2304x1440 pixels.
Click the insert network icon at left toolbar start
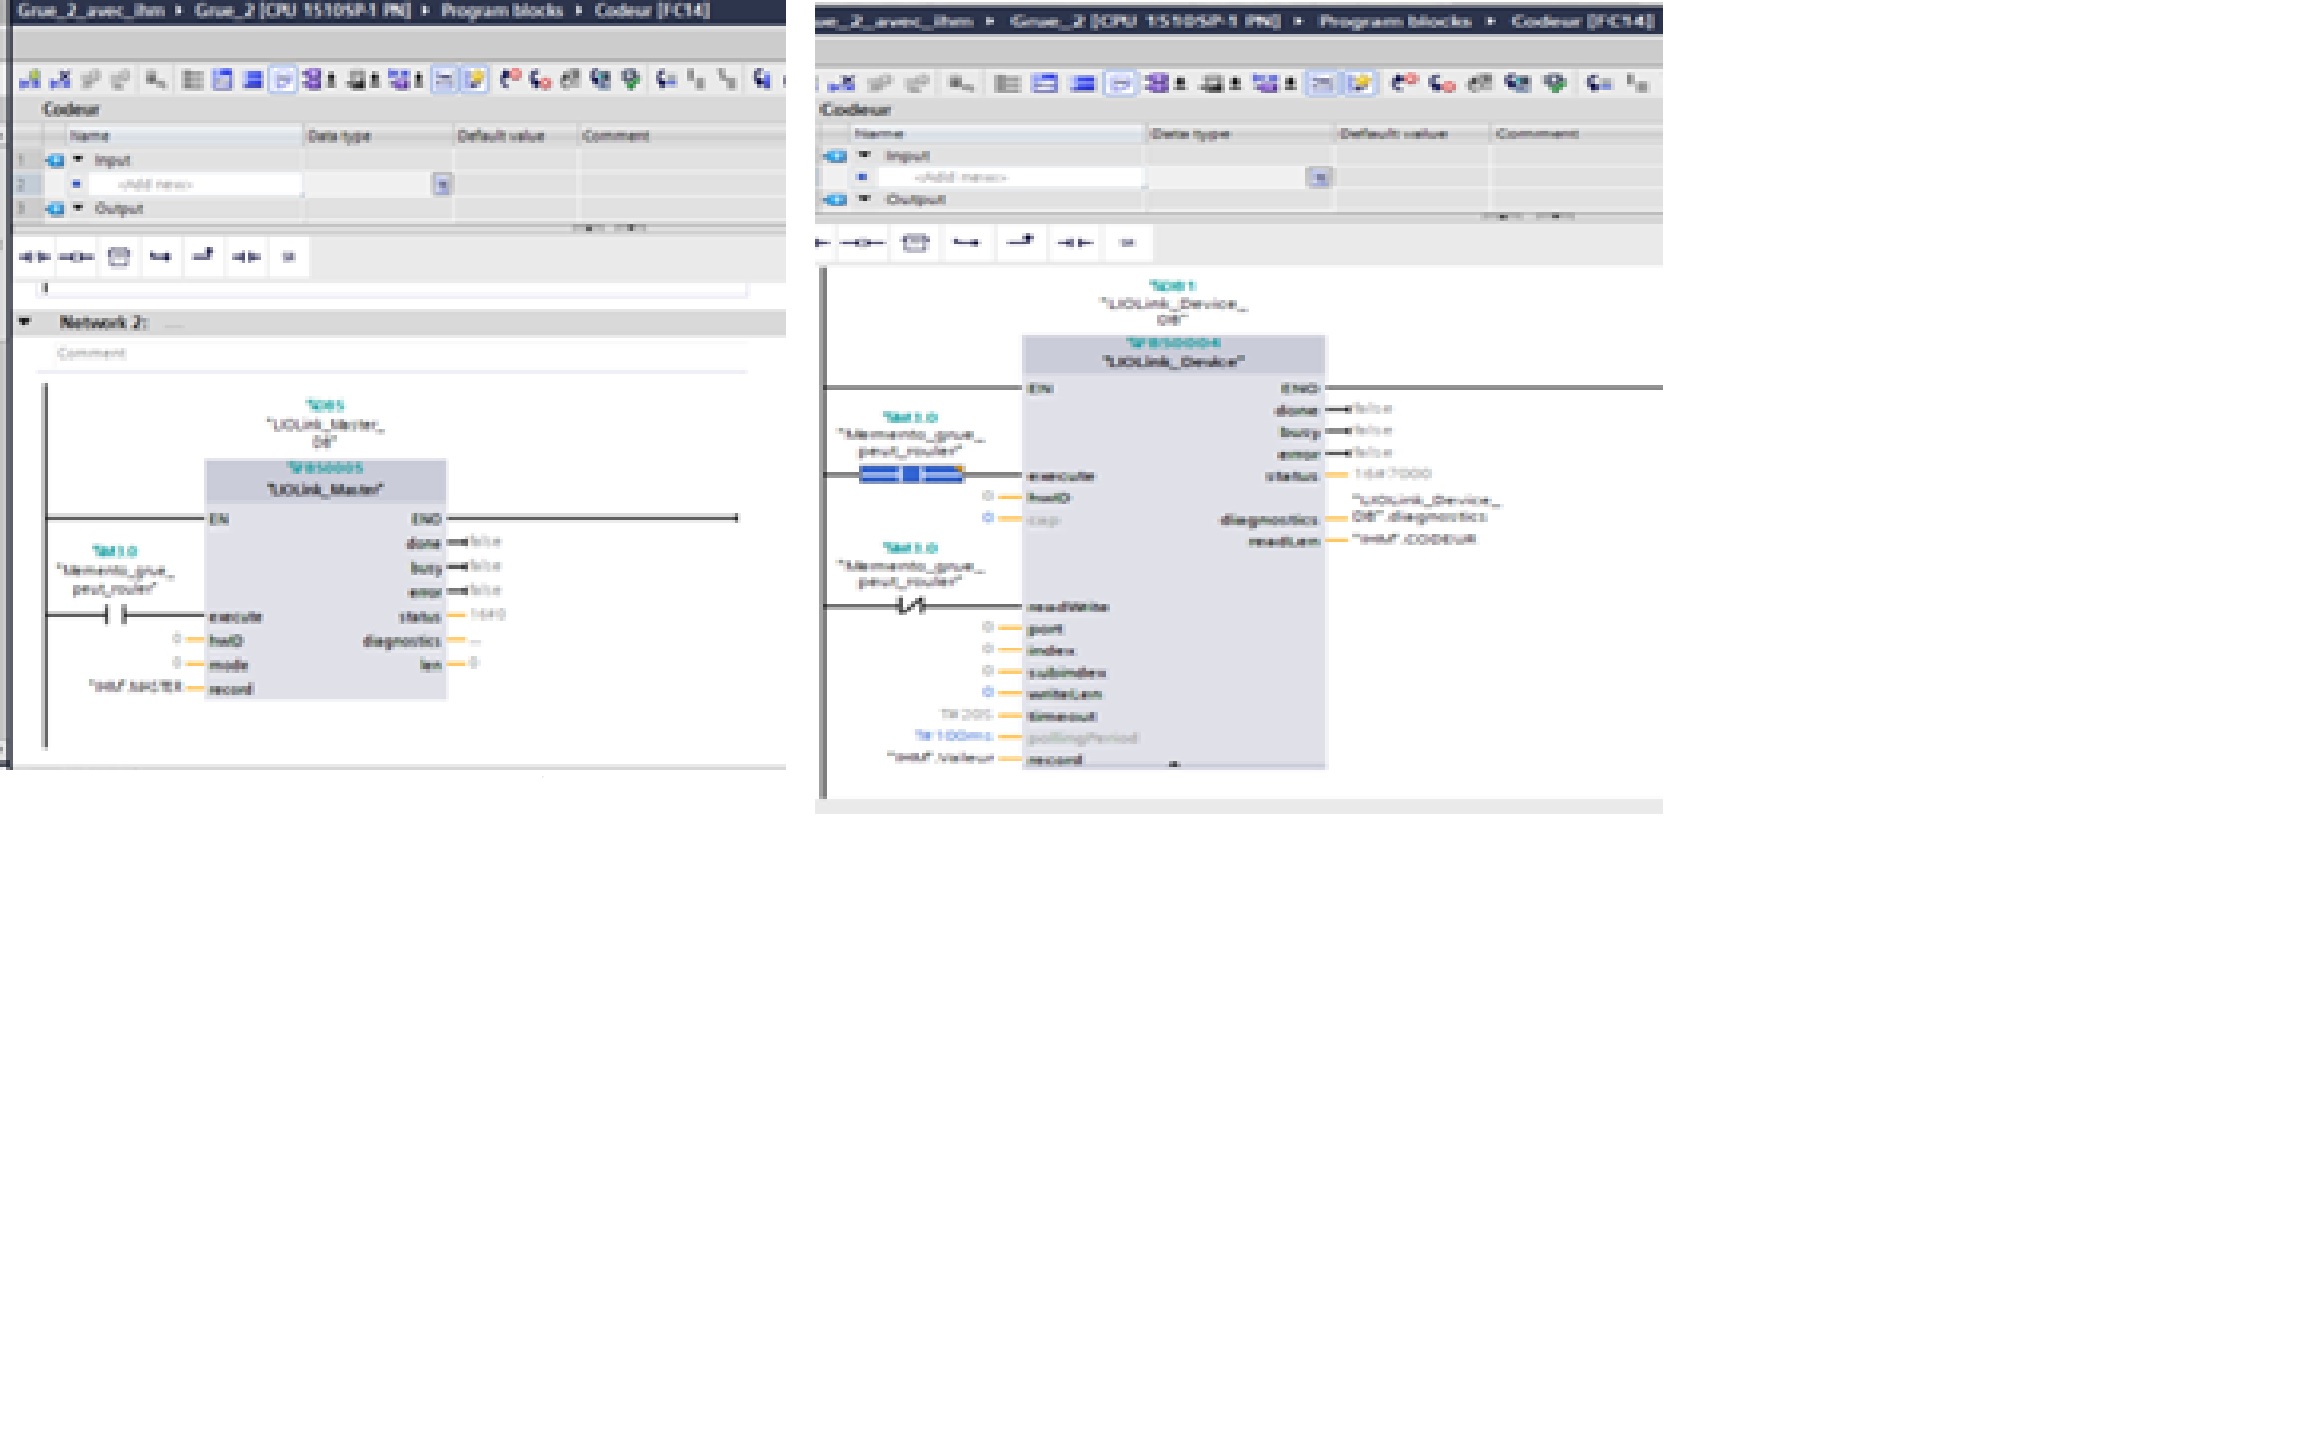click(30, 80)
